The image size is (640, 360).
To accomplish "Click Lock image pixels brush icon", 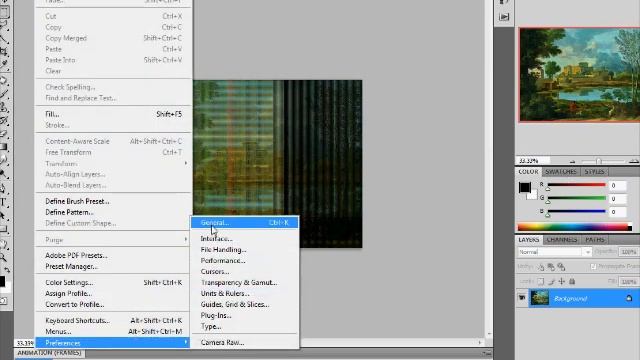I will [551, 282].
